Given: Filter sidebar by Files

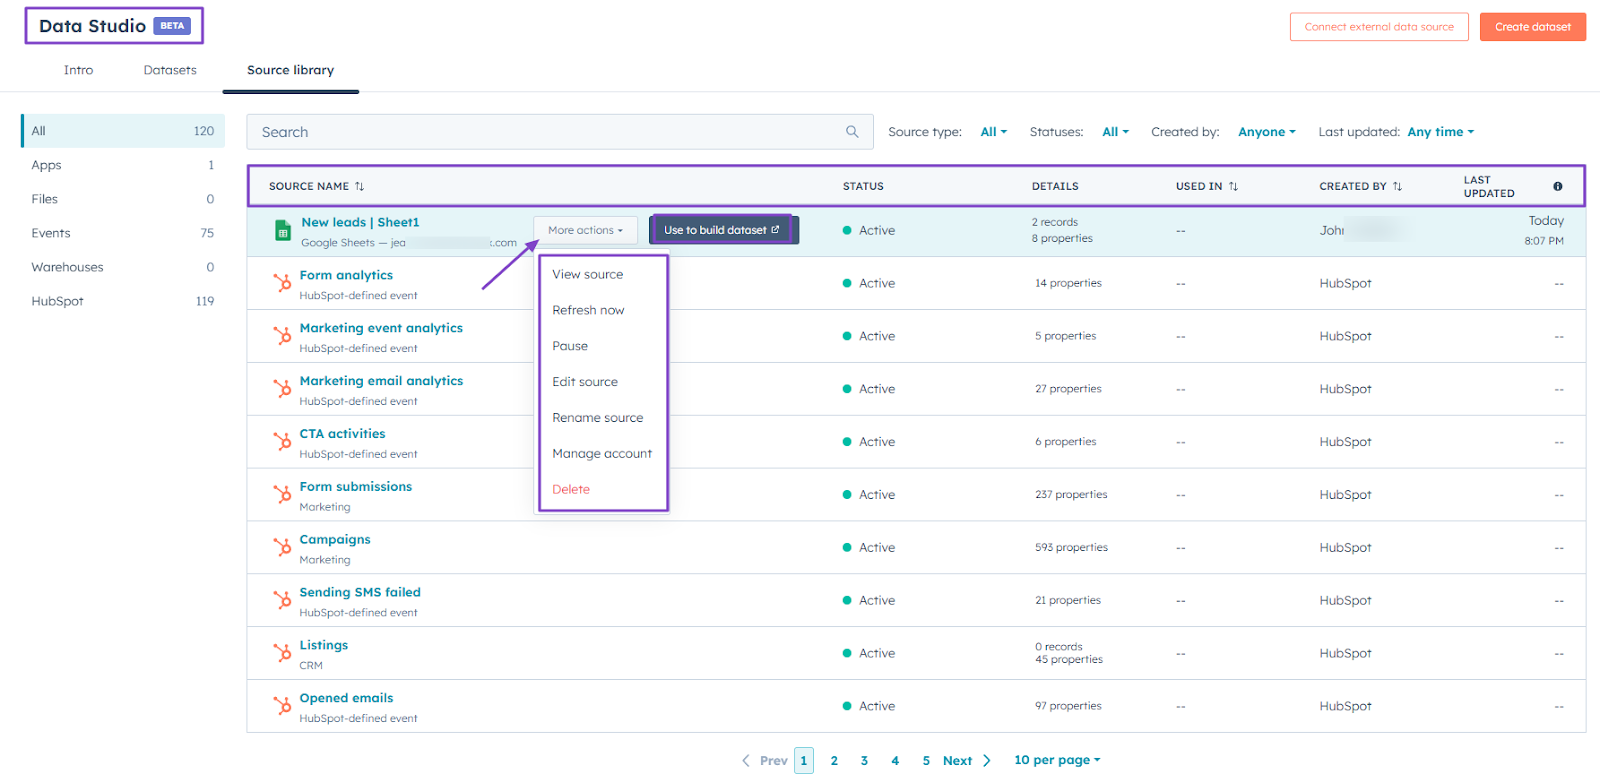Looking at the screenshot, I should tap(123, 199).
